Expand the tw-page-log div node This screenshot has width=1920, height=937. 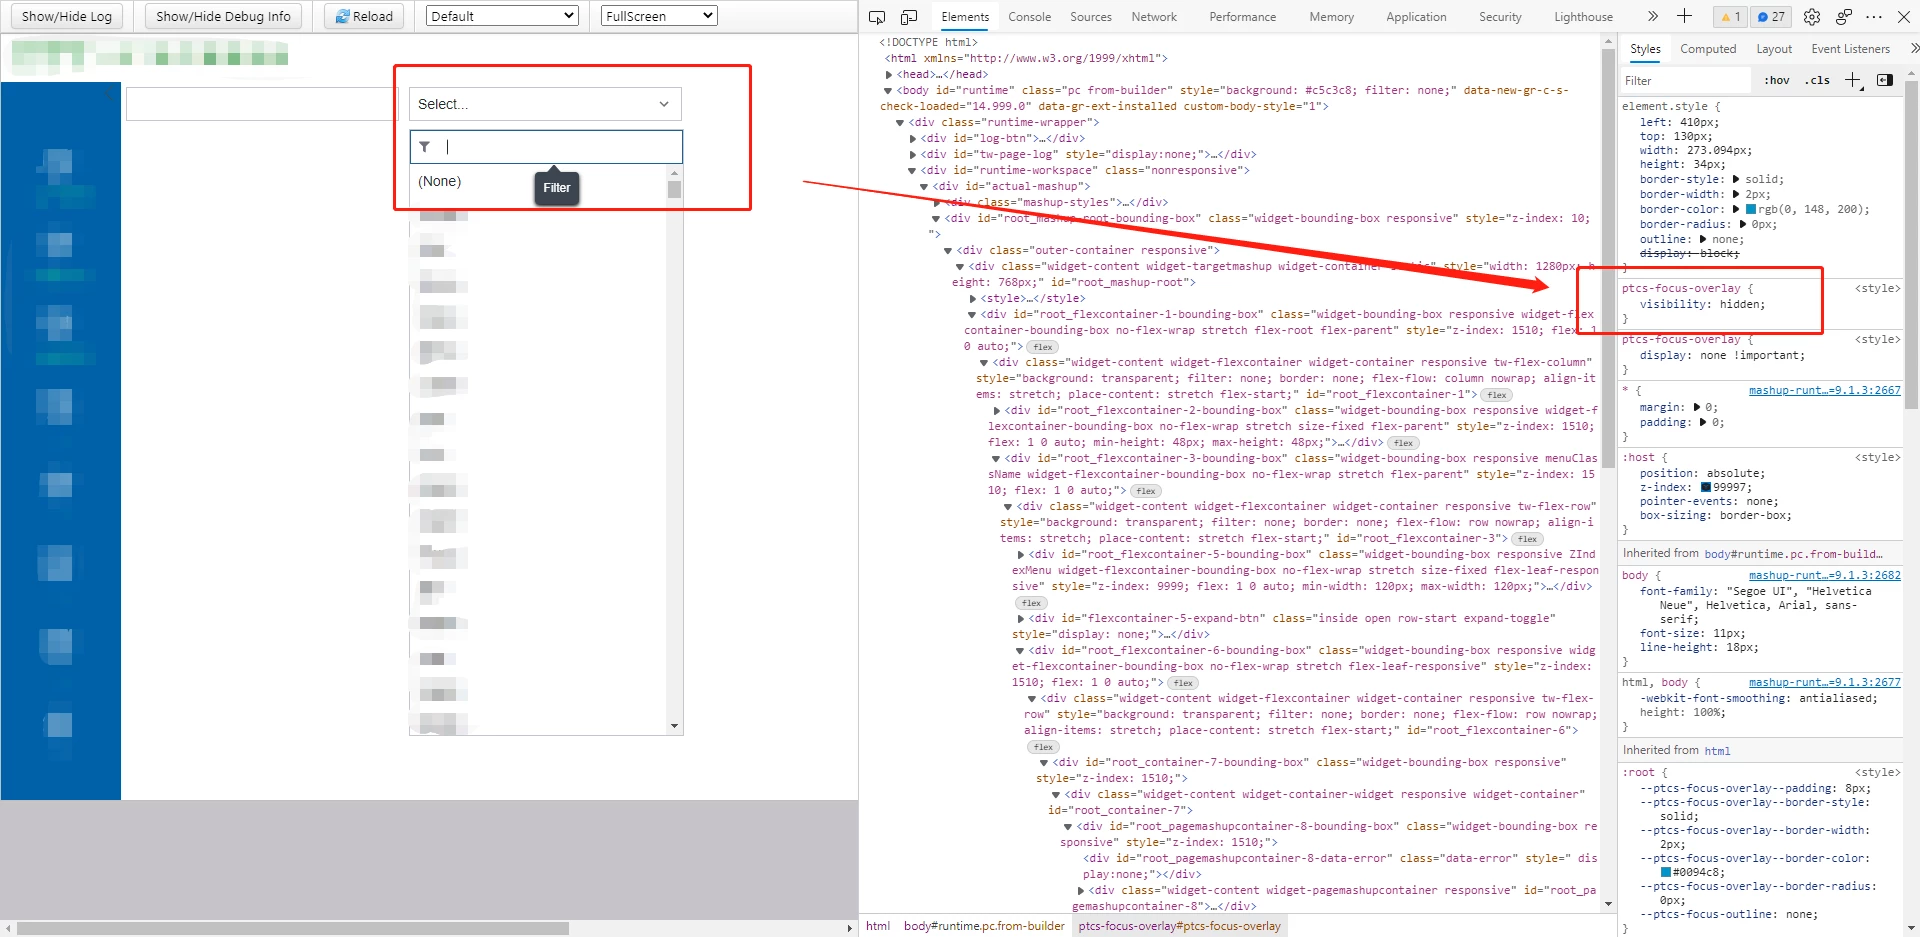point(912,154)
